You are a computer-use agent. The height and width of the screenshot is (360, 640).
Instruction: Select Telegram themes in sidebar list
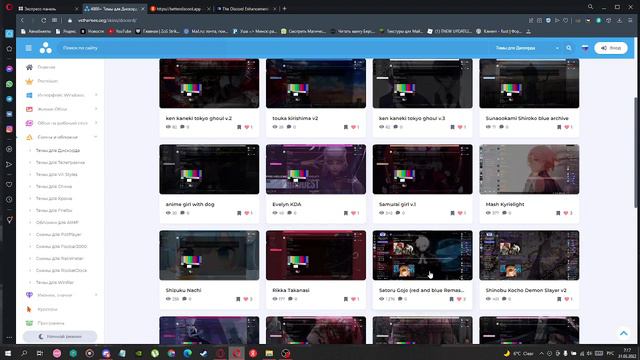(x=60, y=162)
